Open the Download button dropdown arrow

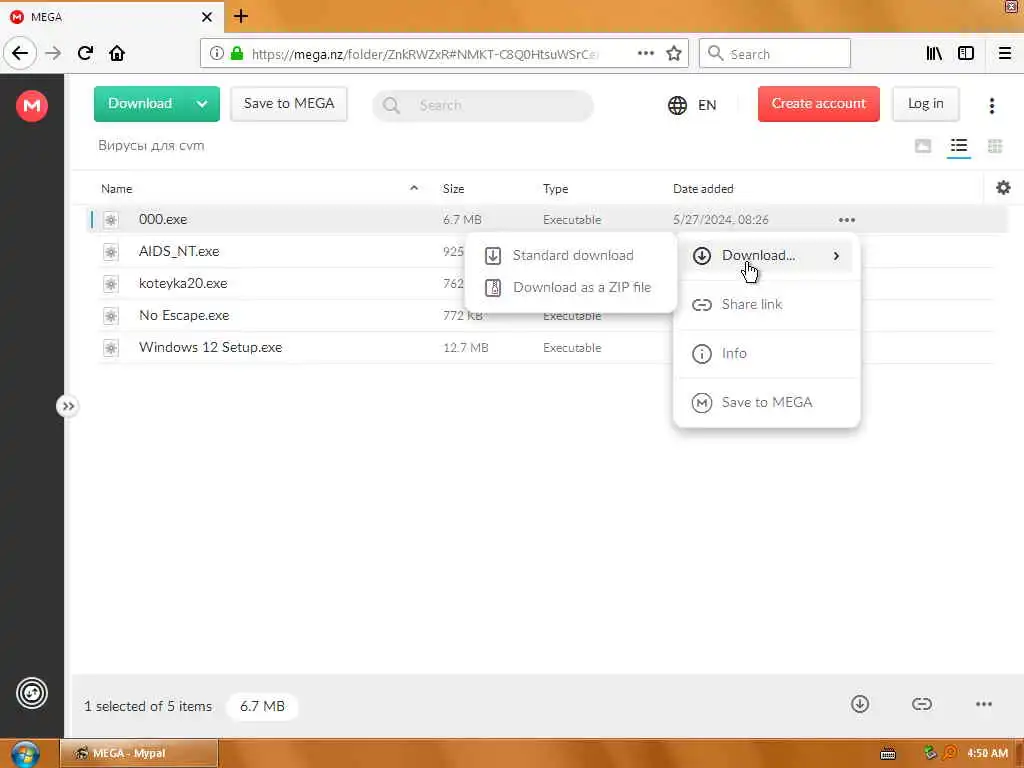pyautogui.click(x=202, y=104)
